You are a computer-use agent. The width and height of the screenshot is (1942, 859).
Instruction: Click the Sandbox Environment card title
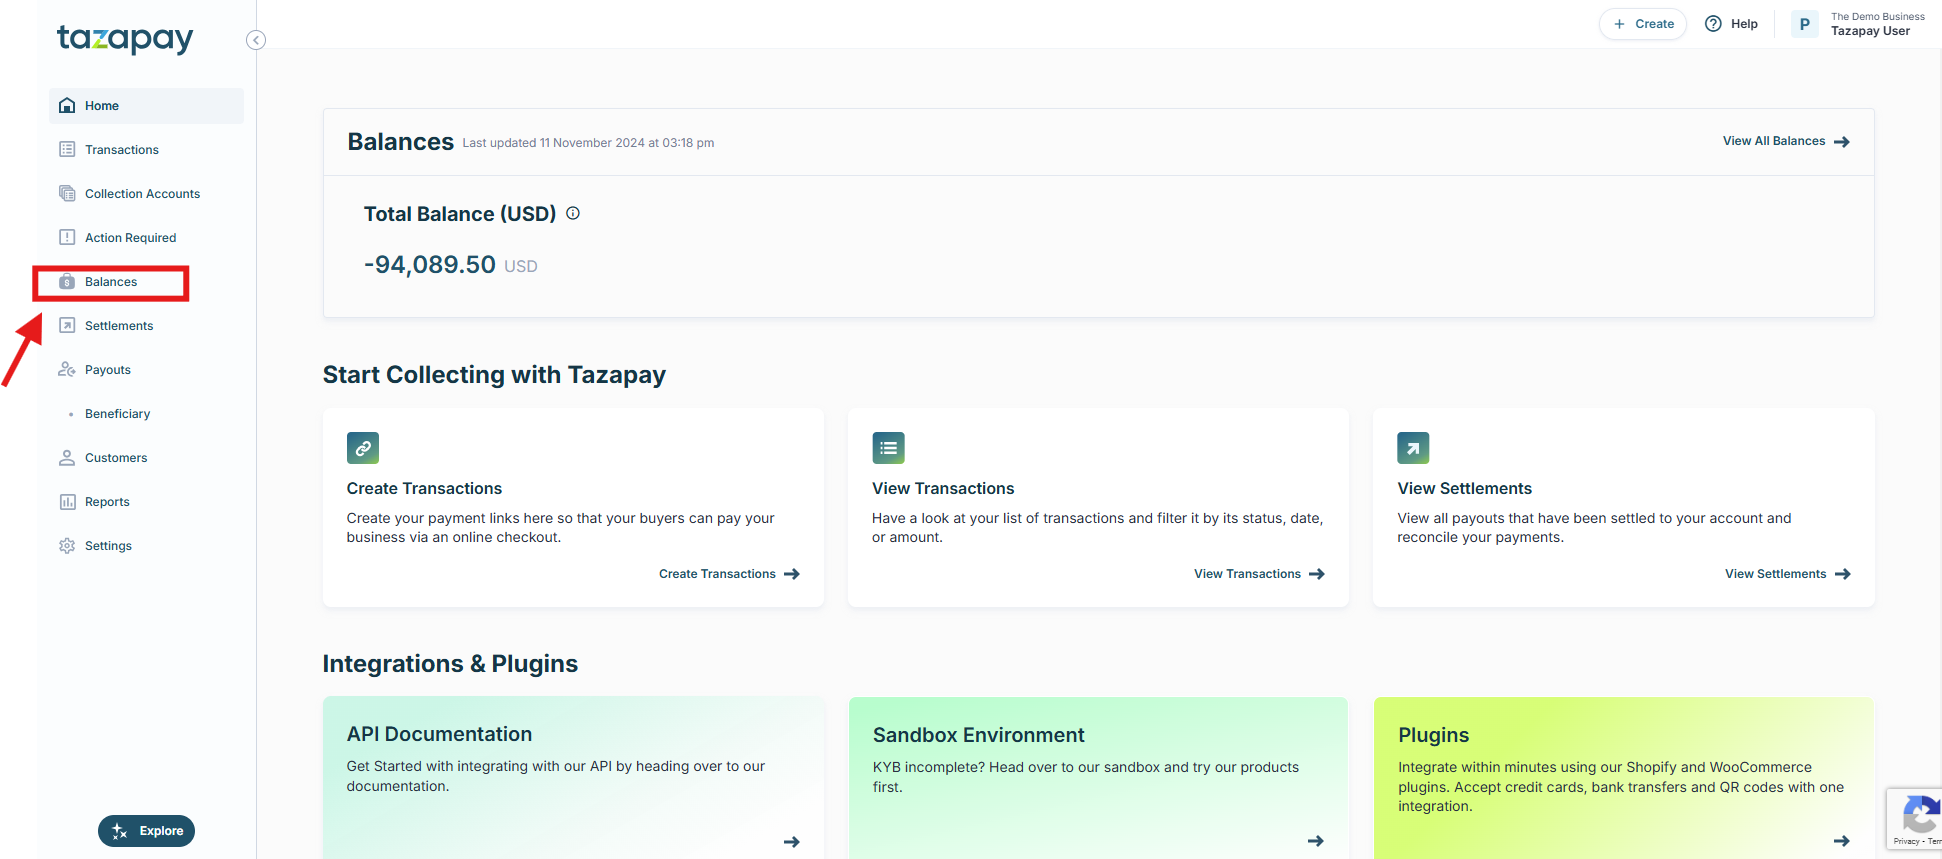click(x=978, y=735)
